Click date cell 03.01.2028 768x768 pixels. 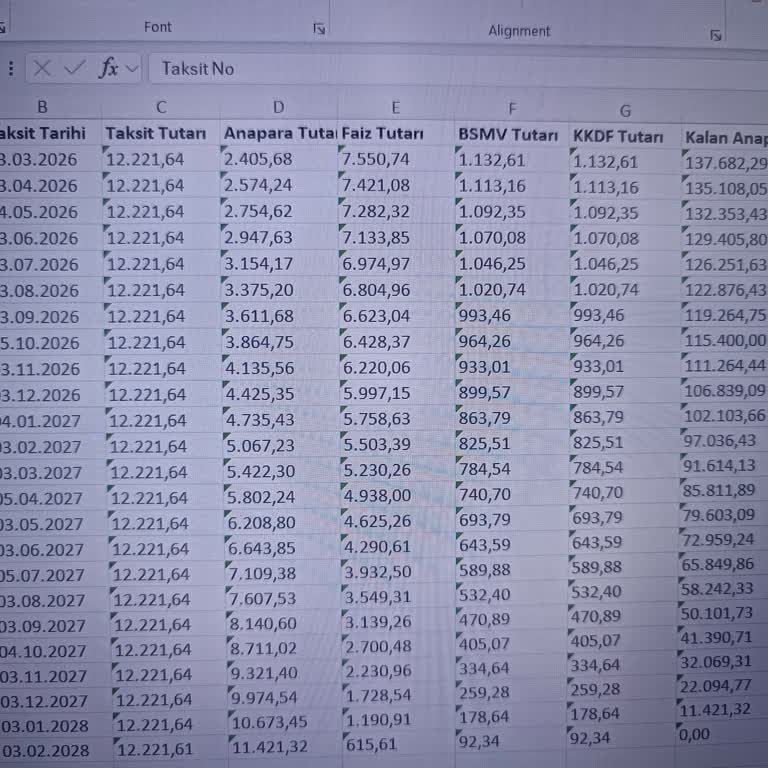pos(57,725)
